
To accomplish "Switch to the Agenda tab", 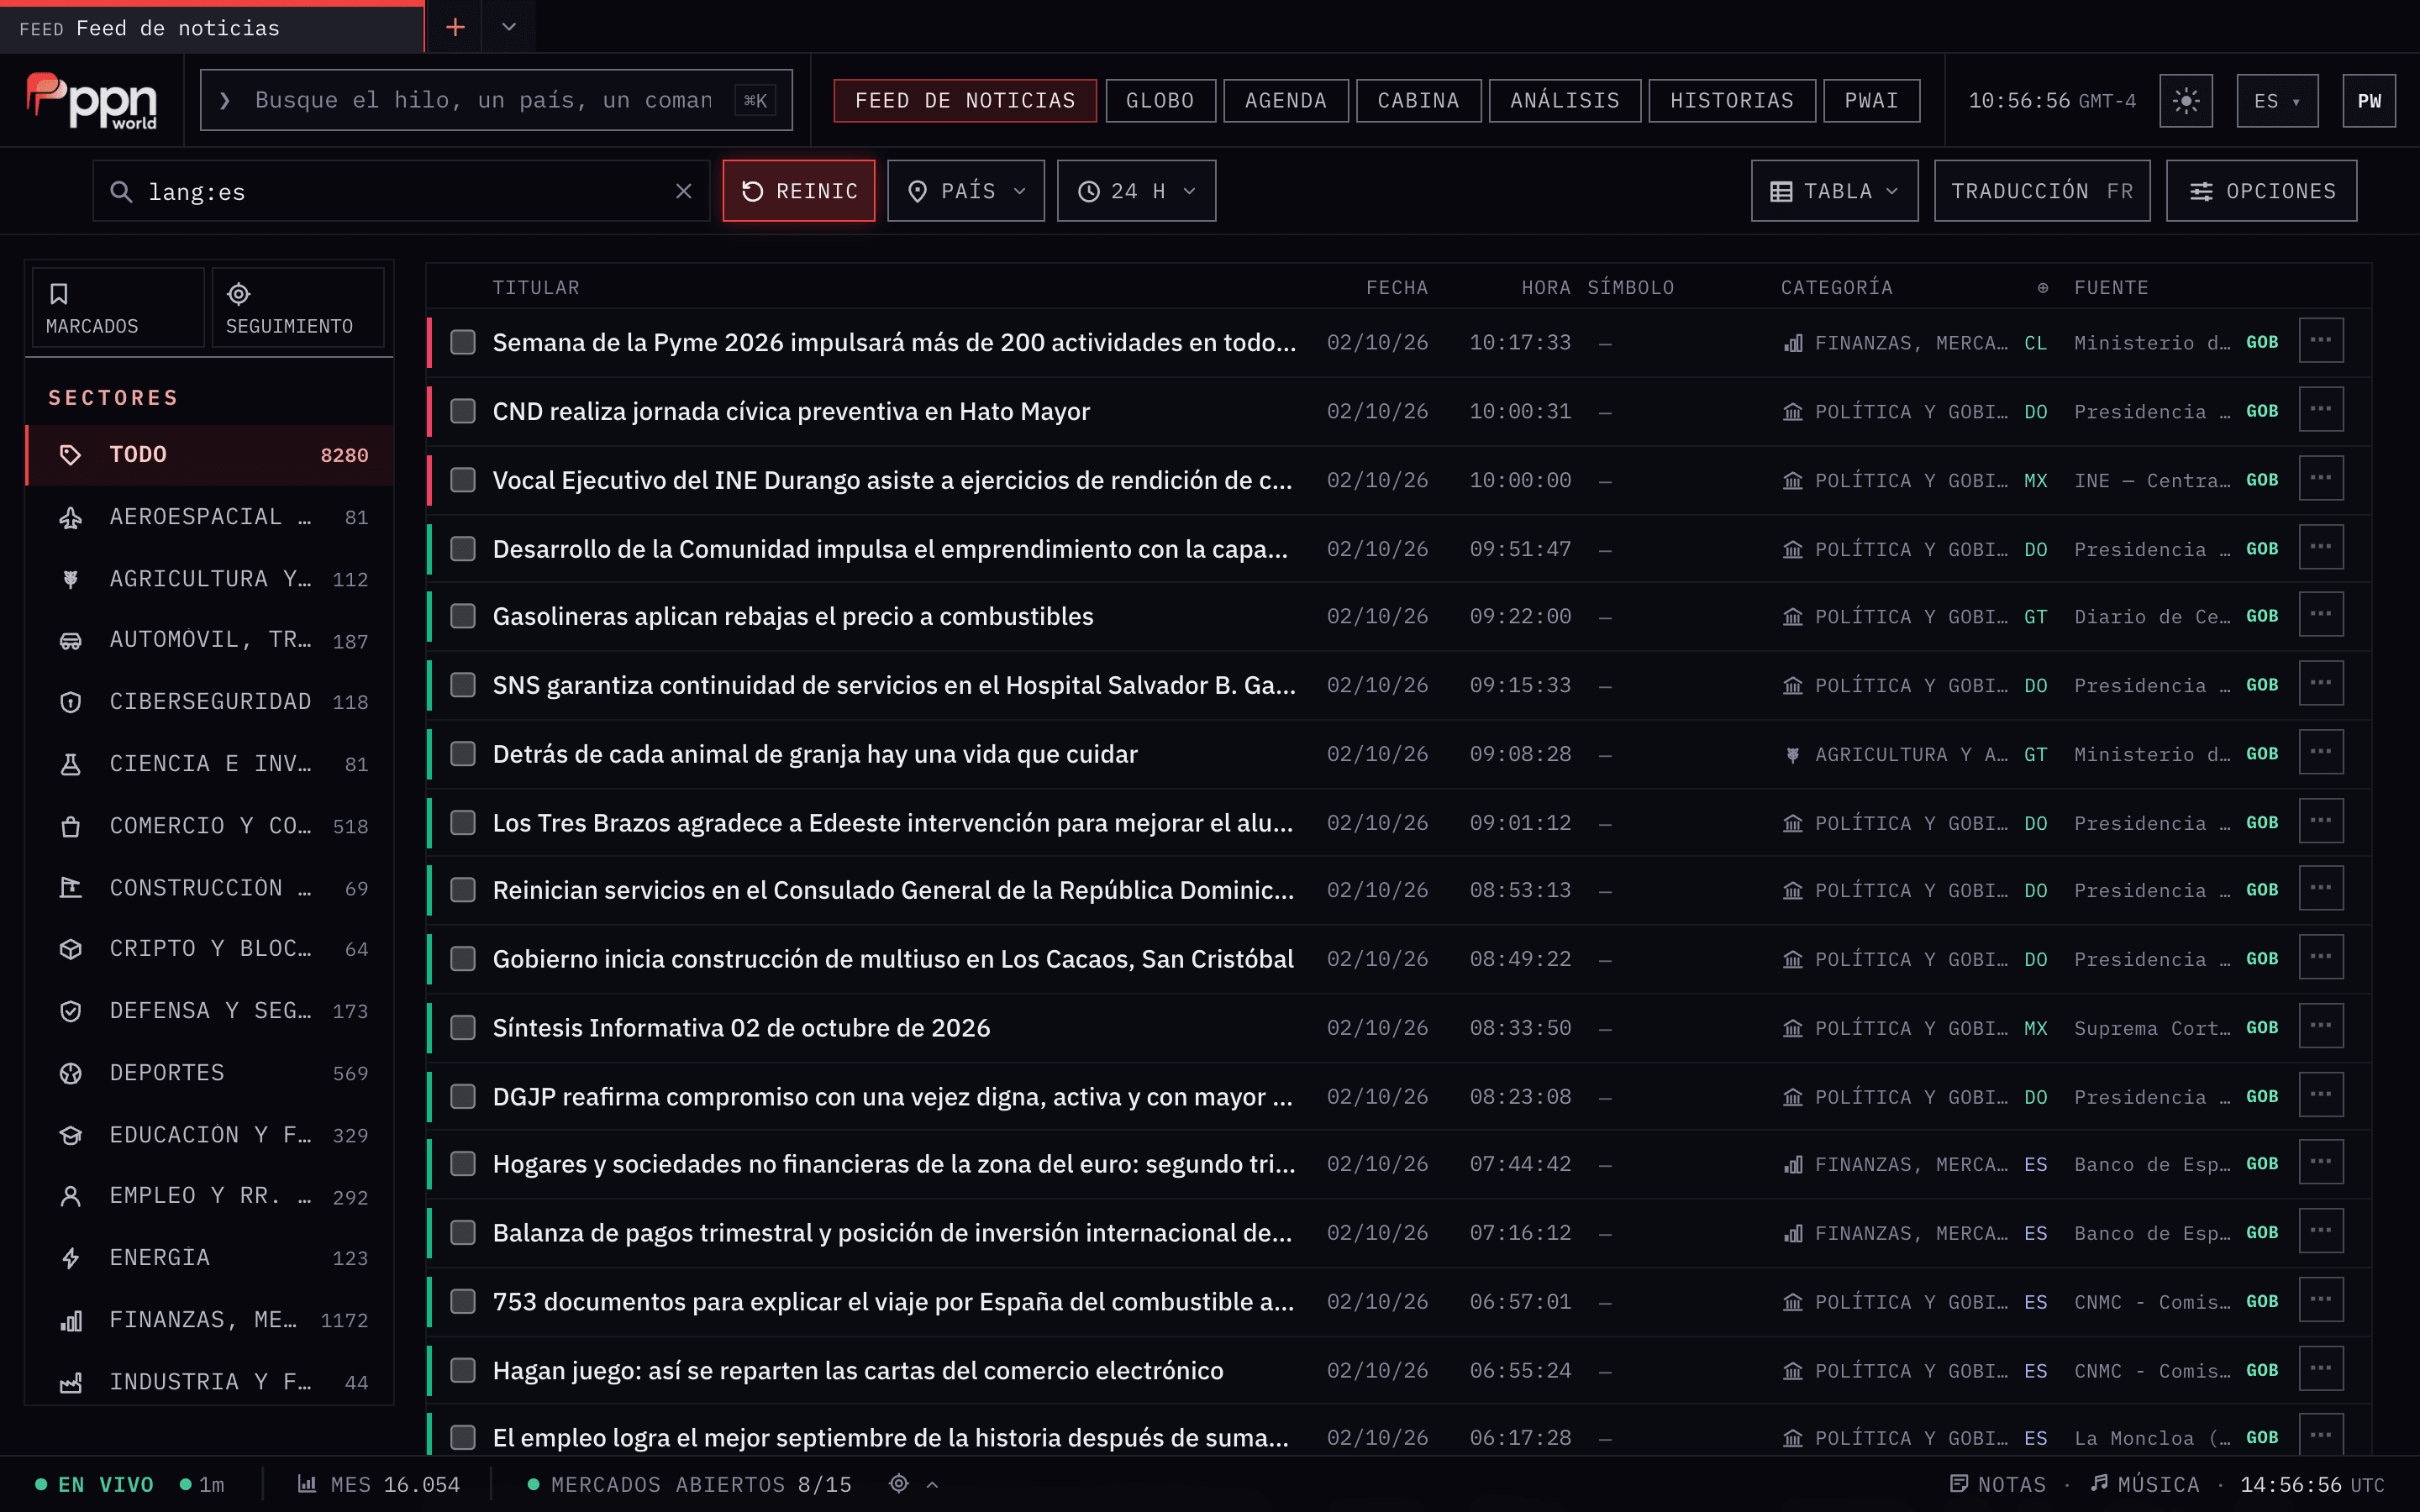I will pyautogui.click(x=1286, y=101).
